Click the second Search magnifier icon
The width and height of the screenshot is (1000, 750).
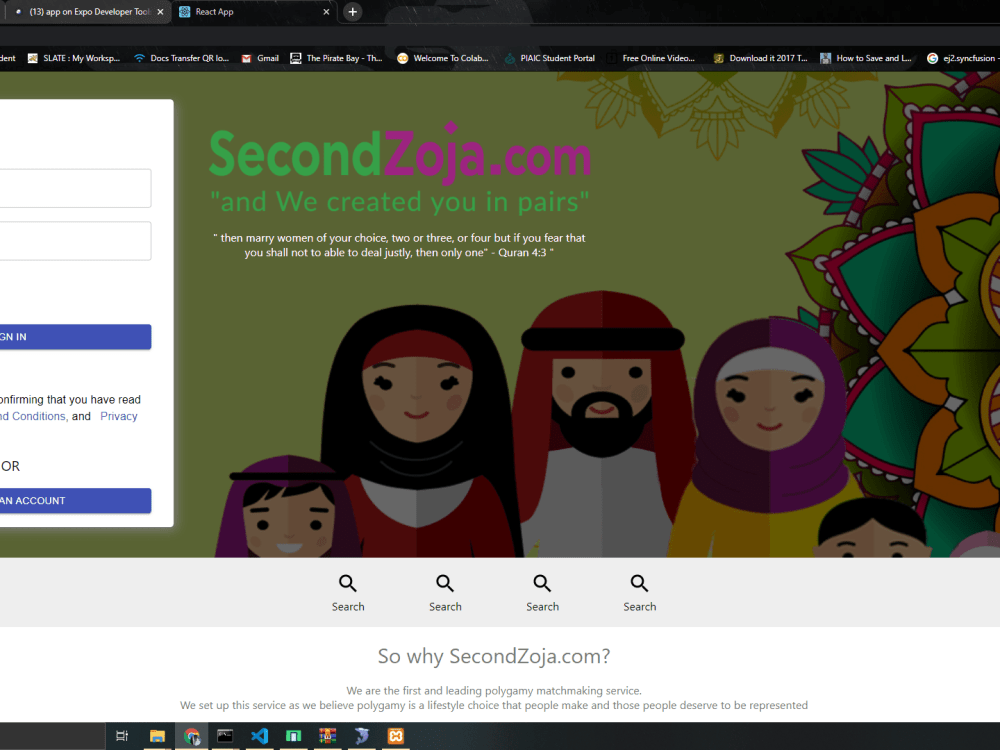pos(445,583)
